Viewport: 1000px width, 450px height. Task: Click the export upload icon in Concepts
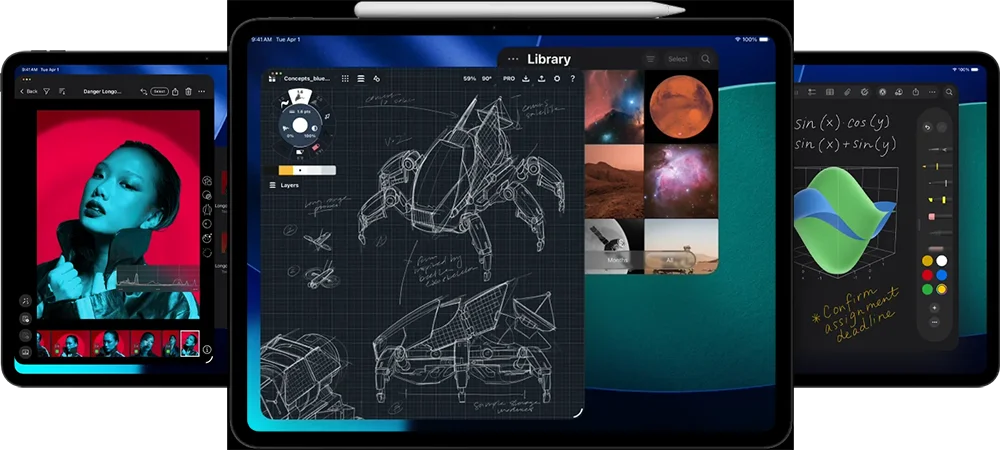tap(542, 78)
